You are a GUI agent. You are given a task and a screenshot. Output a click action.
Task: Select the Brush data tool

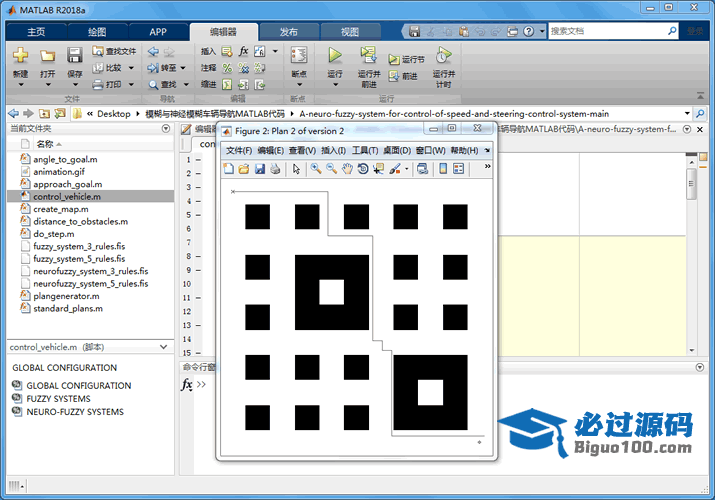395,169
